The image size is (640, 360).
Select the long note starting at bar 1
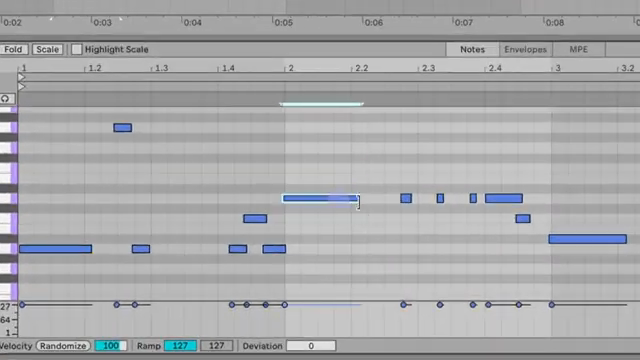pyautogui.click(x=56, y=249)
